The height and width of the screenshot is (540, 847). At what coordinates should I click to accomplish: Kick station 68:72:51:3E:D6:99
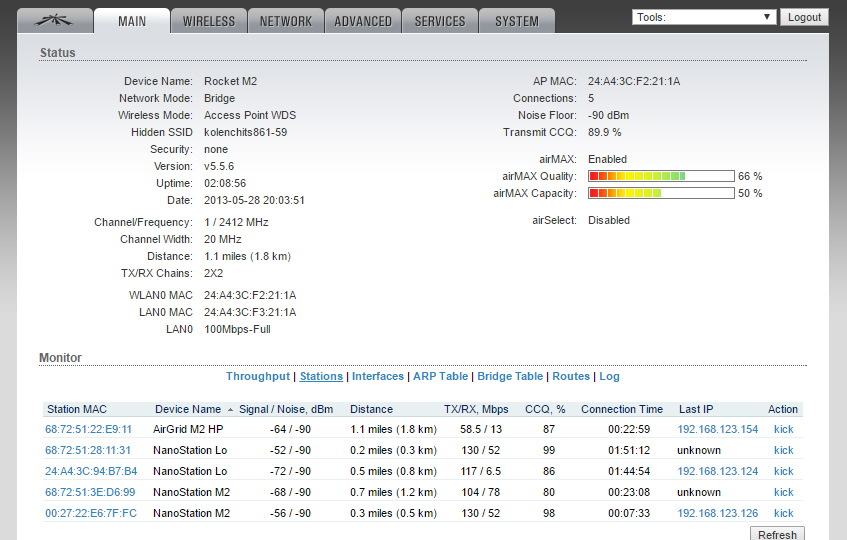pyautogui.click(x=784, y=492)
